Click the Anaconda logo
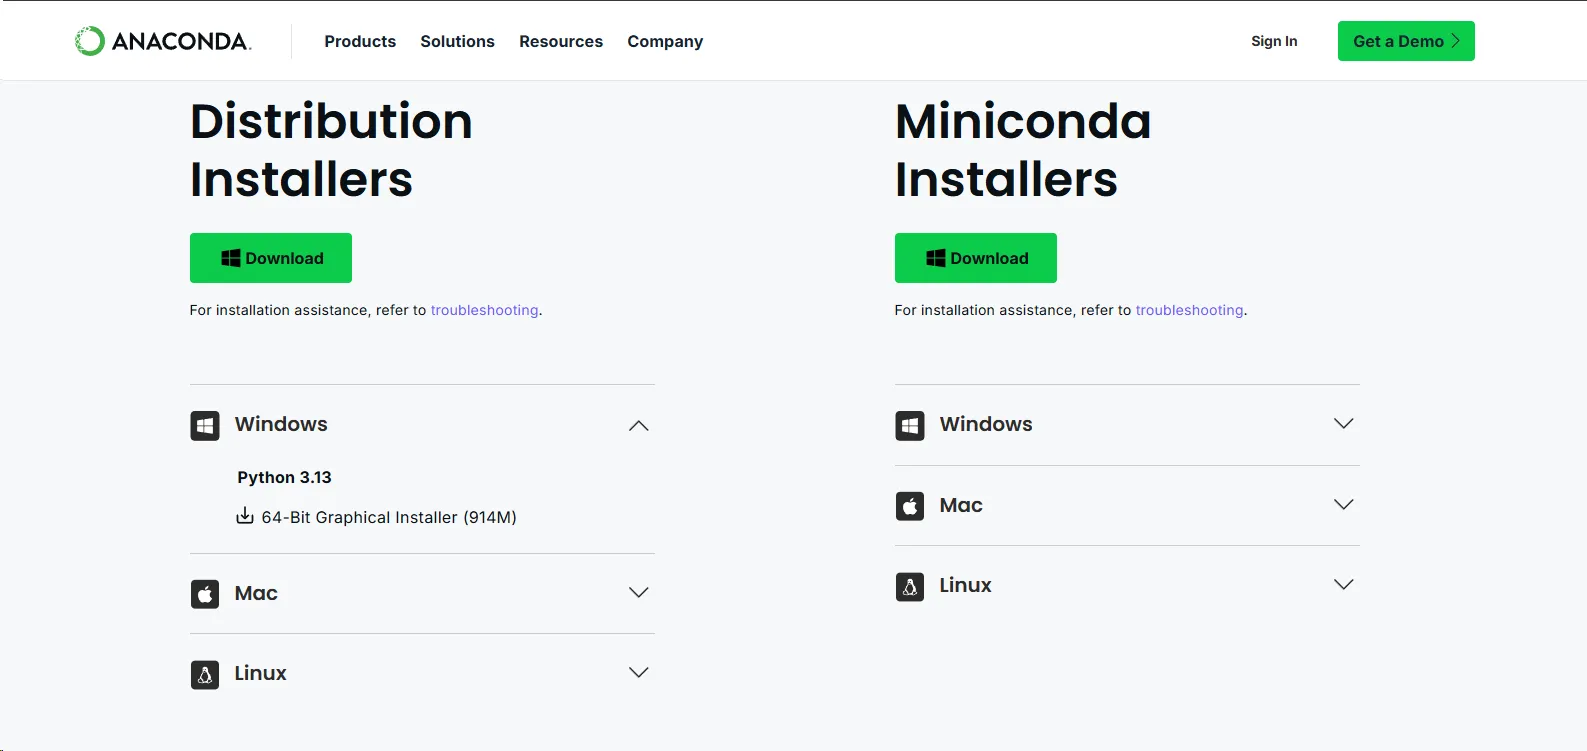The width and height of the screenshot is (1587, 751). (x=163, y=41)
